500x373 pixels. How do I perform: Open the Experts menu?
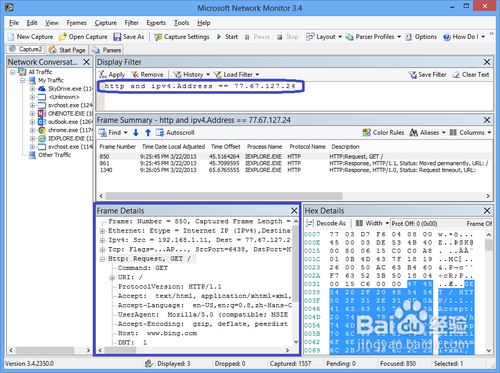click(156, 23)
